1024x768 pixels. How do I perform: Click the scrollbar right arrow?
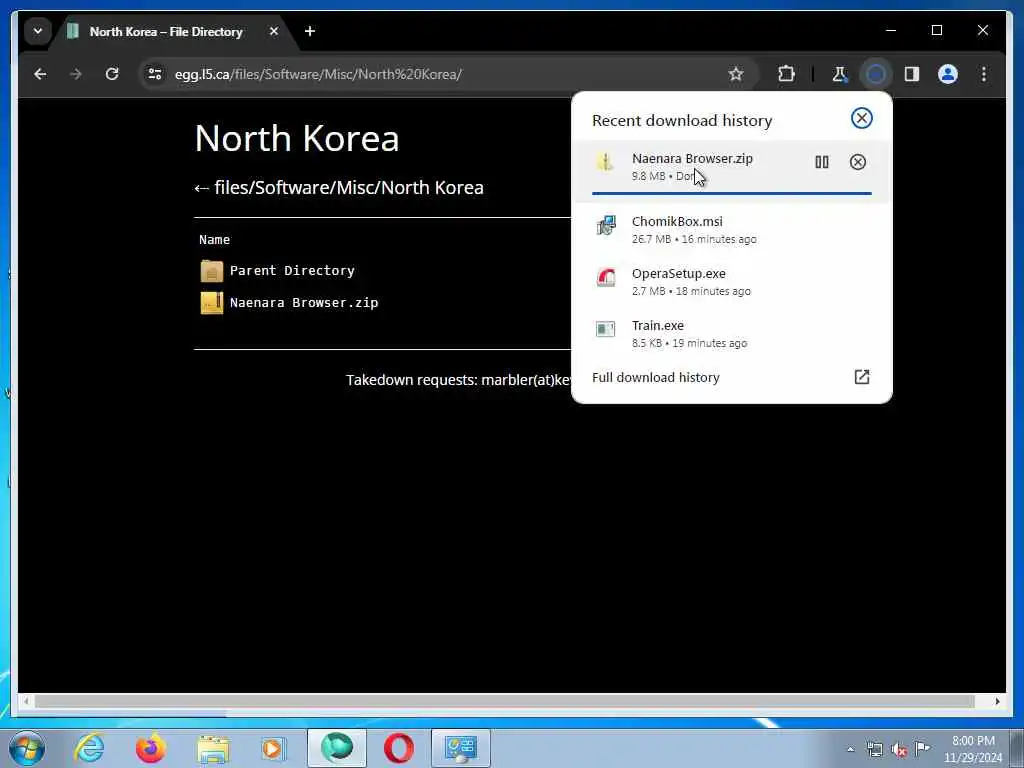tap(997, 701)
